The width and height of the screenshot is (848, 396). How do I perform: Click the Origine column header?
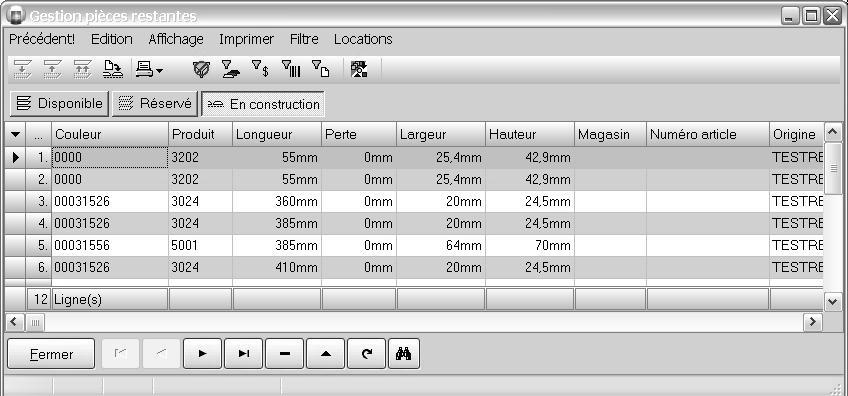[x=796, y=134]
